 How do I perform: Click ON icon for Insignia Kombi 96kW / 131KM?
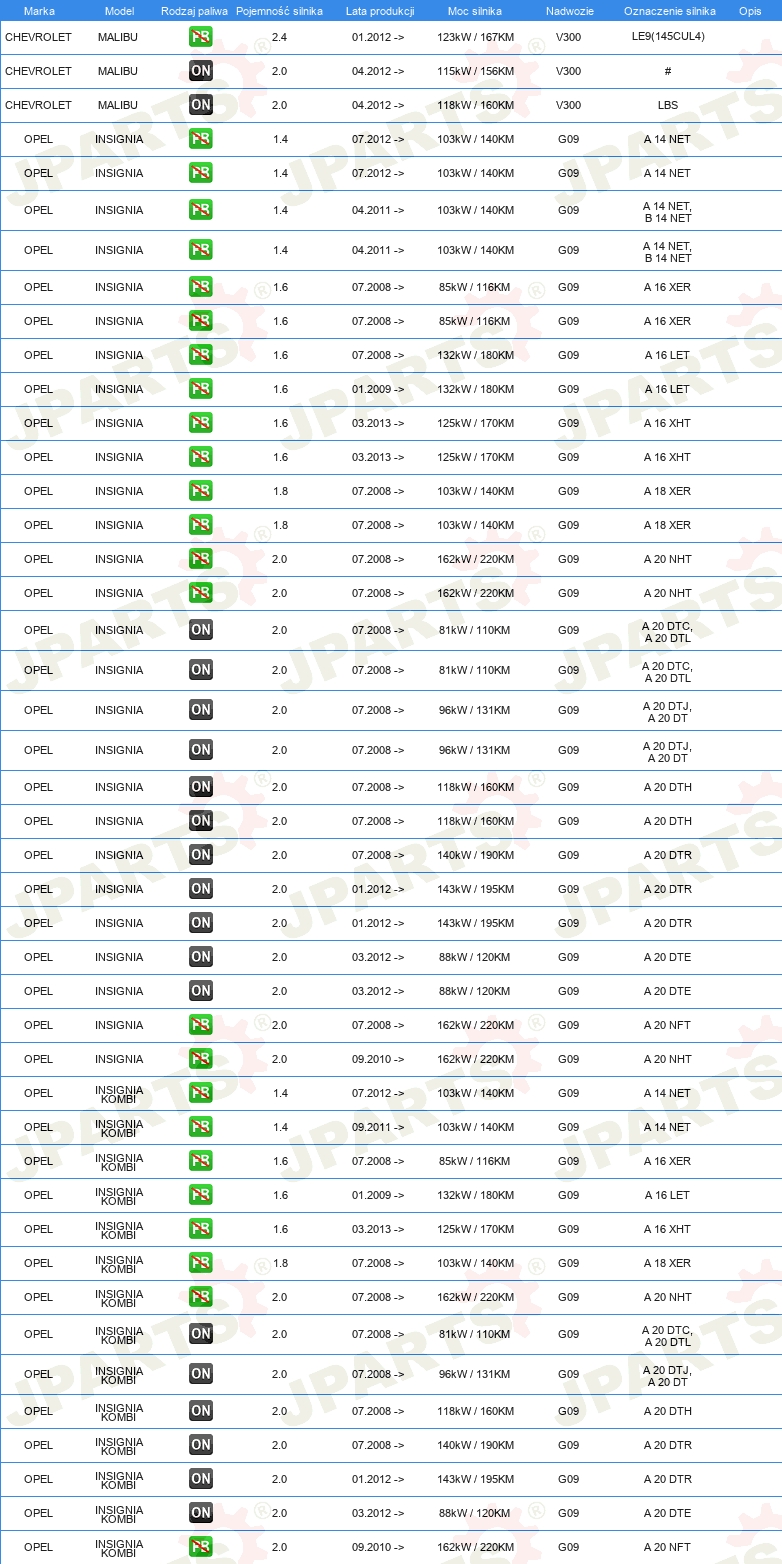point(201,1374)
